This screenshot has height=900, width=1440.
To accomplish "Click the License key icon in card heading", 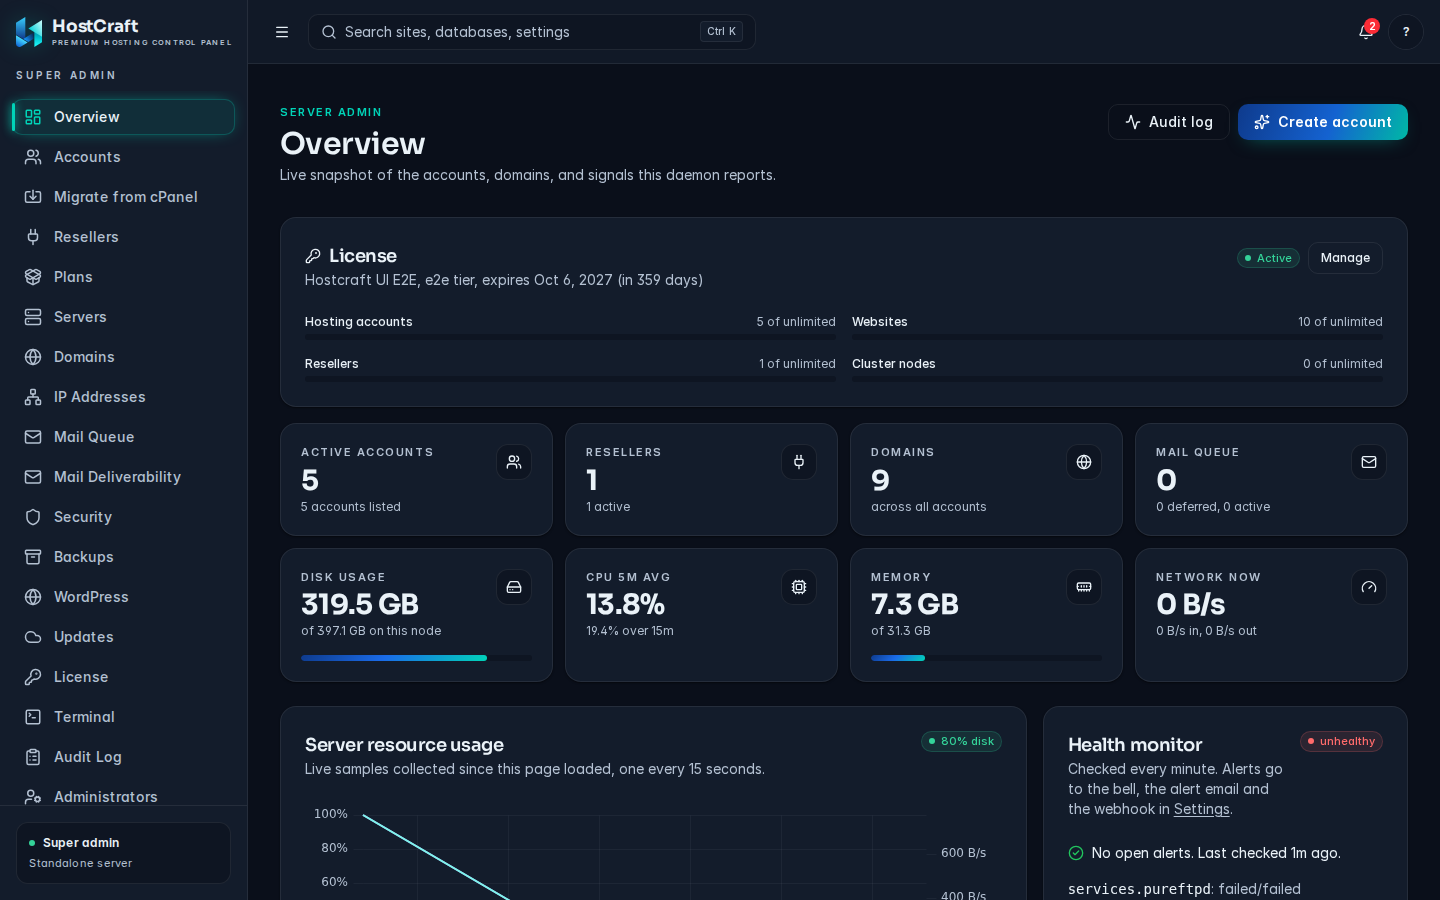I will tap(313, 256).
